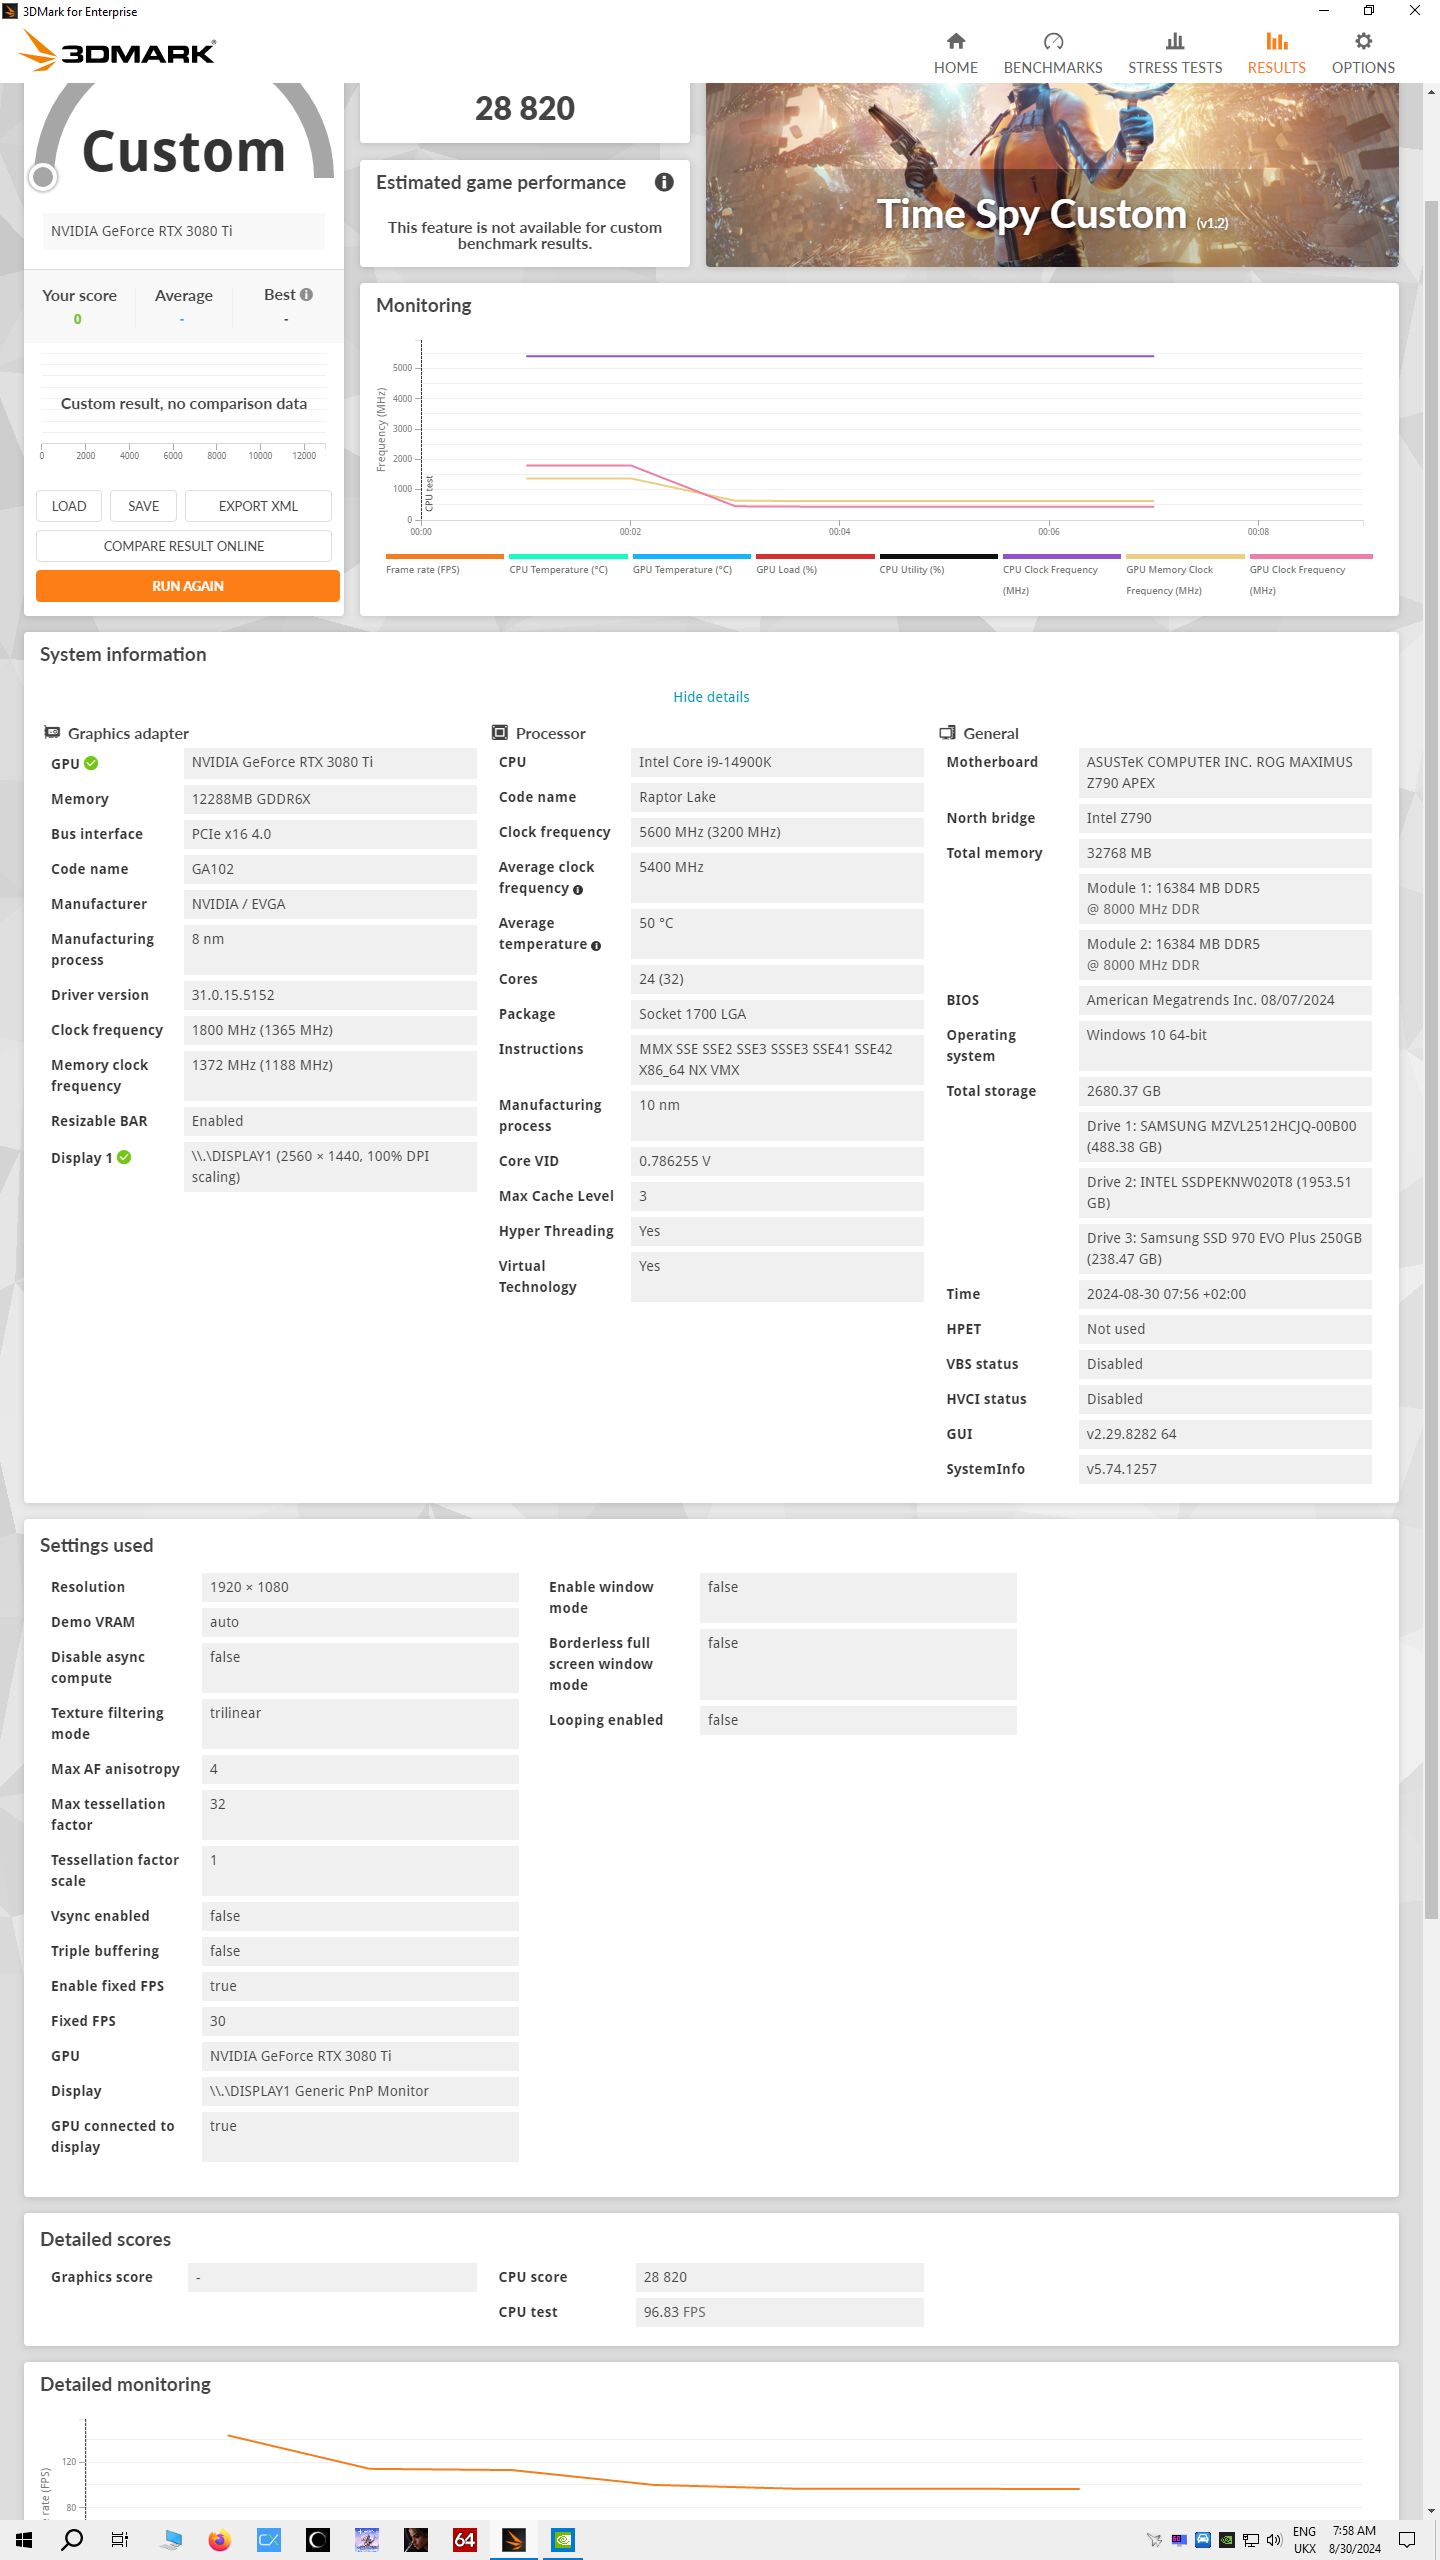Select the RESULTS tab
Screen dimensions: 1440x2560
pos(1276,54)
